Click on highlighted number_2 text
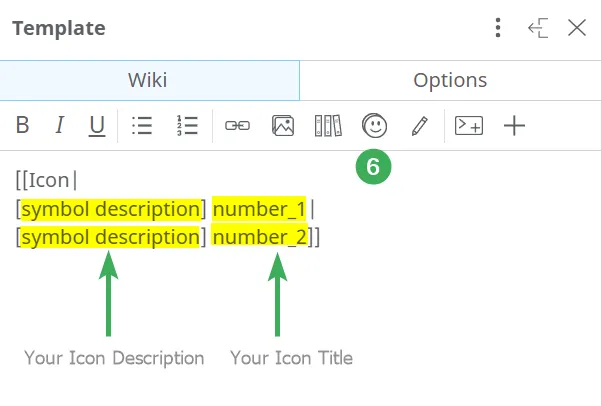The image size is (602, 406). pyautogui.click(x=259, y=237)
